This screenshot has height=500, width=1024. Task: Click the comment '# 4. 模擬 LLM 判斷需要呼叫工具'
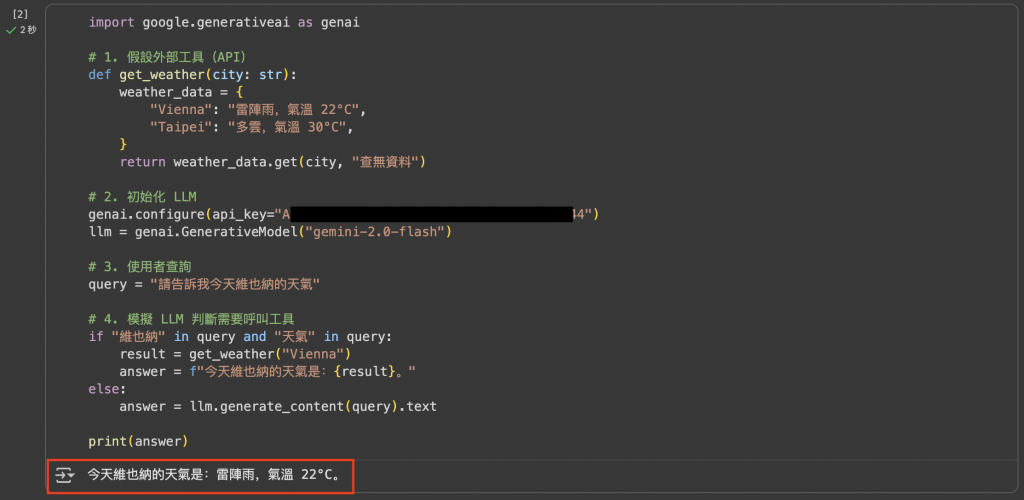pyautogui.click(x=191, y=319)
